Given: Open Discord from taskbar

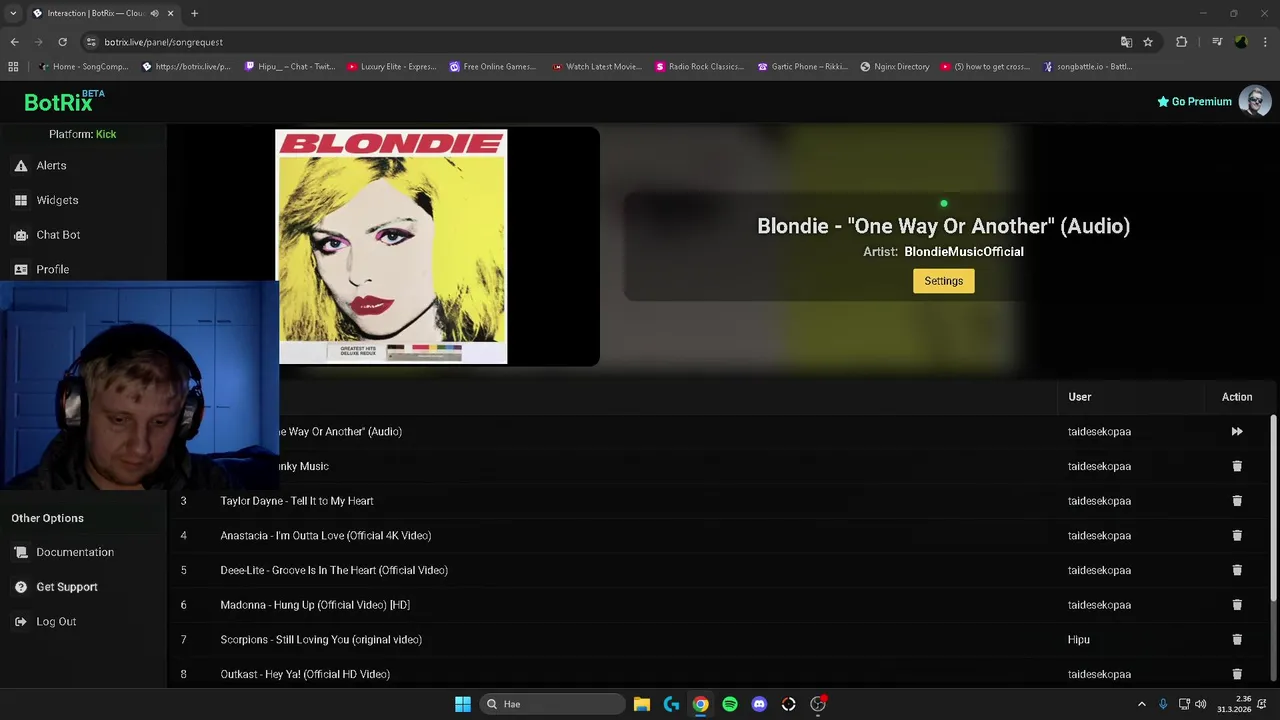Looking at the screenshot, I should 759,704.
